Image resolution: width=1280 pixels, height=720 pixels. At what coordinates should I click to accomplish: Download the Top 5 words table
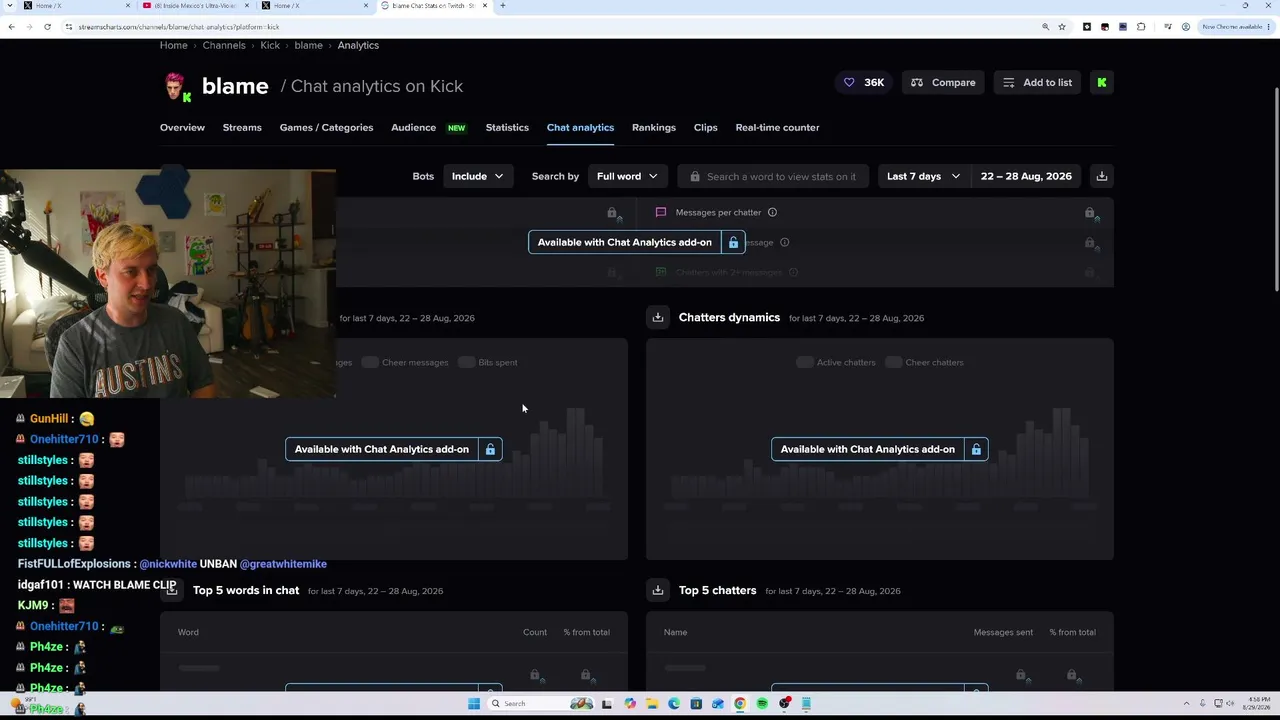coord(172,591)
